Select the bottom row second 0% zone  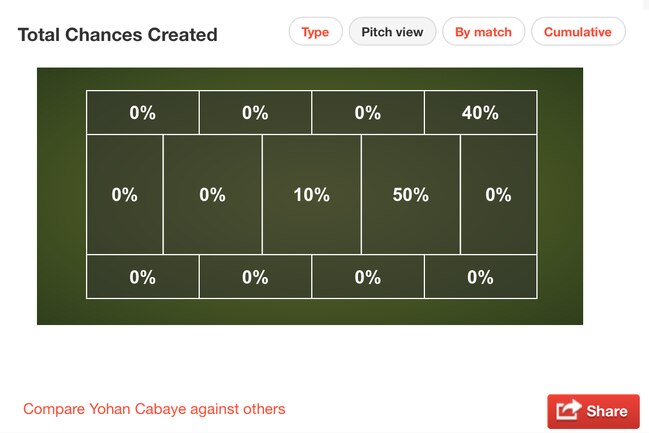(x=255, y=277)
